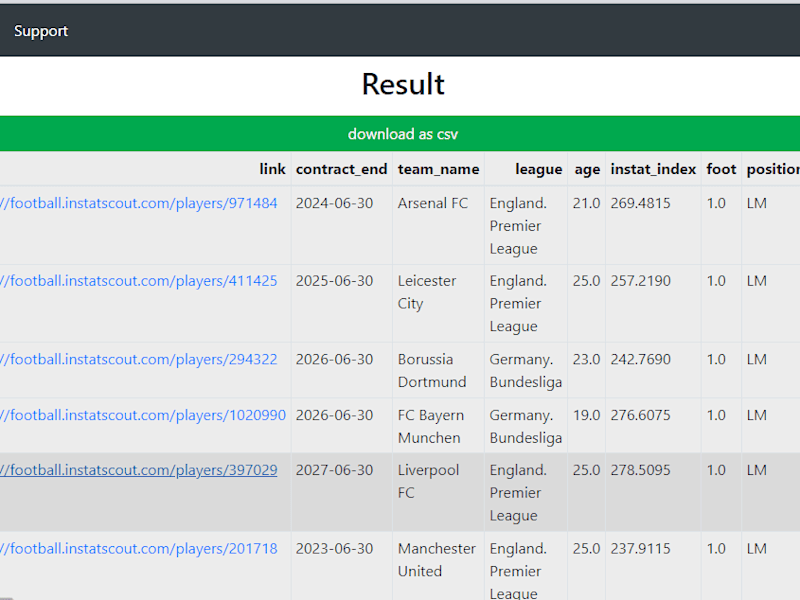Viewport: 800px width, 600px height.
Task: Click age value 19.0
Action: pos(586,415)
